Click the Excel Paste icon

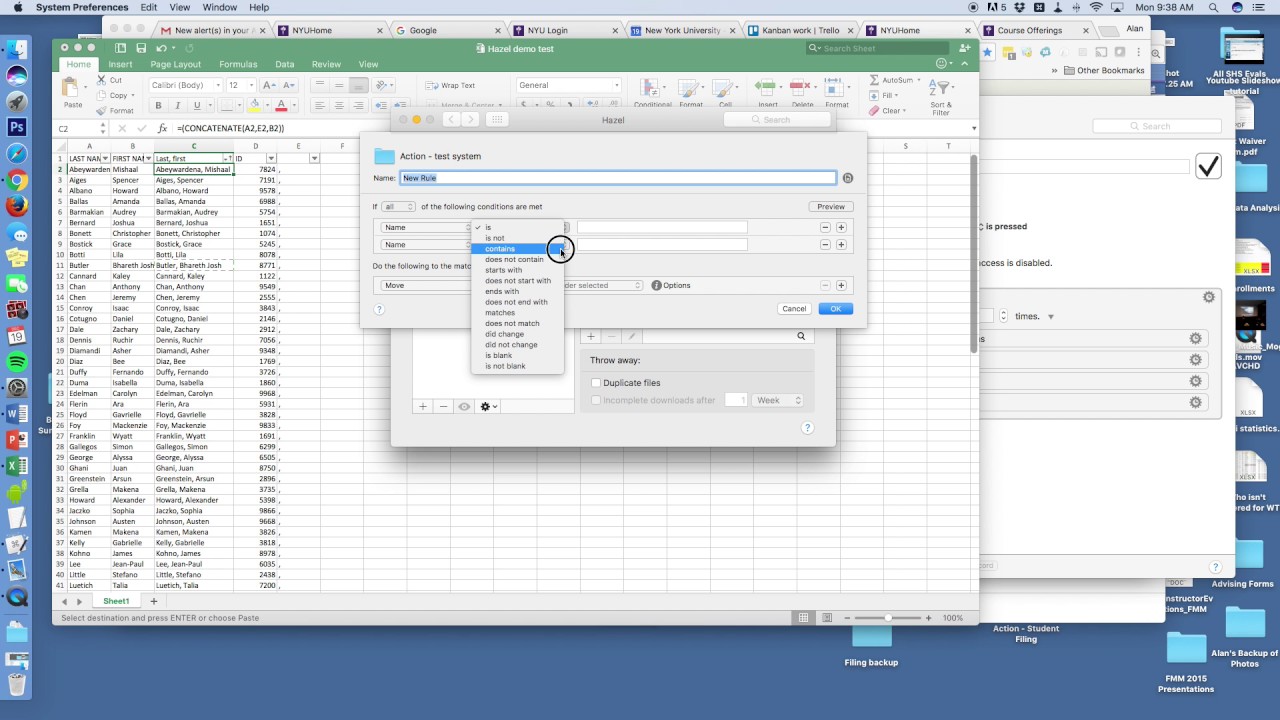pyautogui.click(x=73, y=89)
